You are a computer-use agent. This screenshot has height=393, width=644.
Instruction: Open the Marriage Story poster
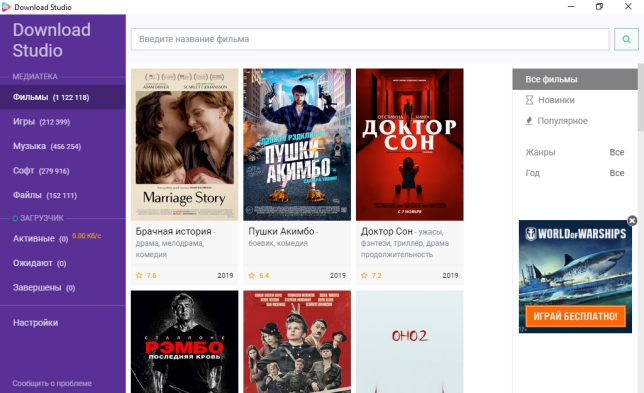184,145
